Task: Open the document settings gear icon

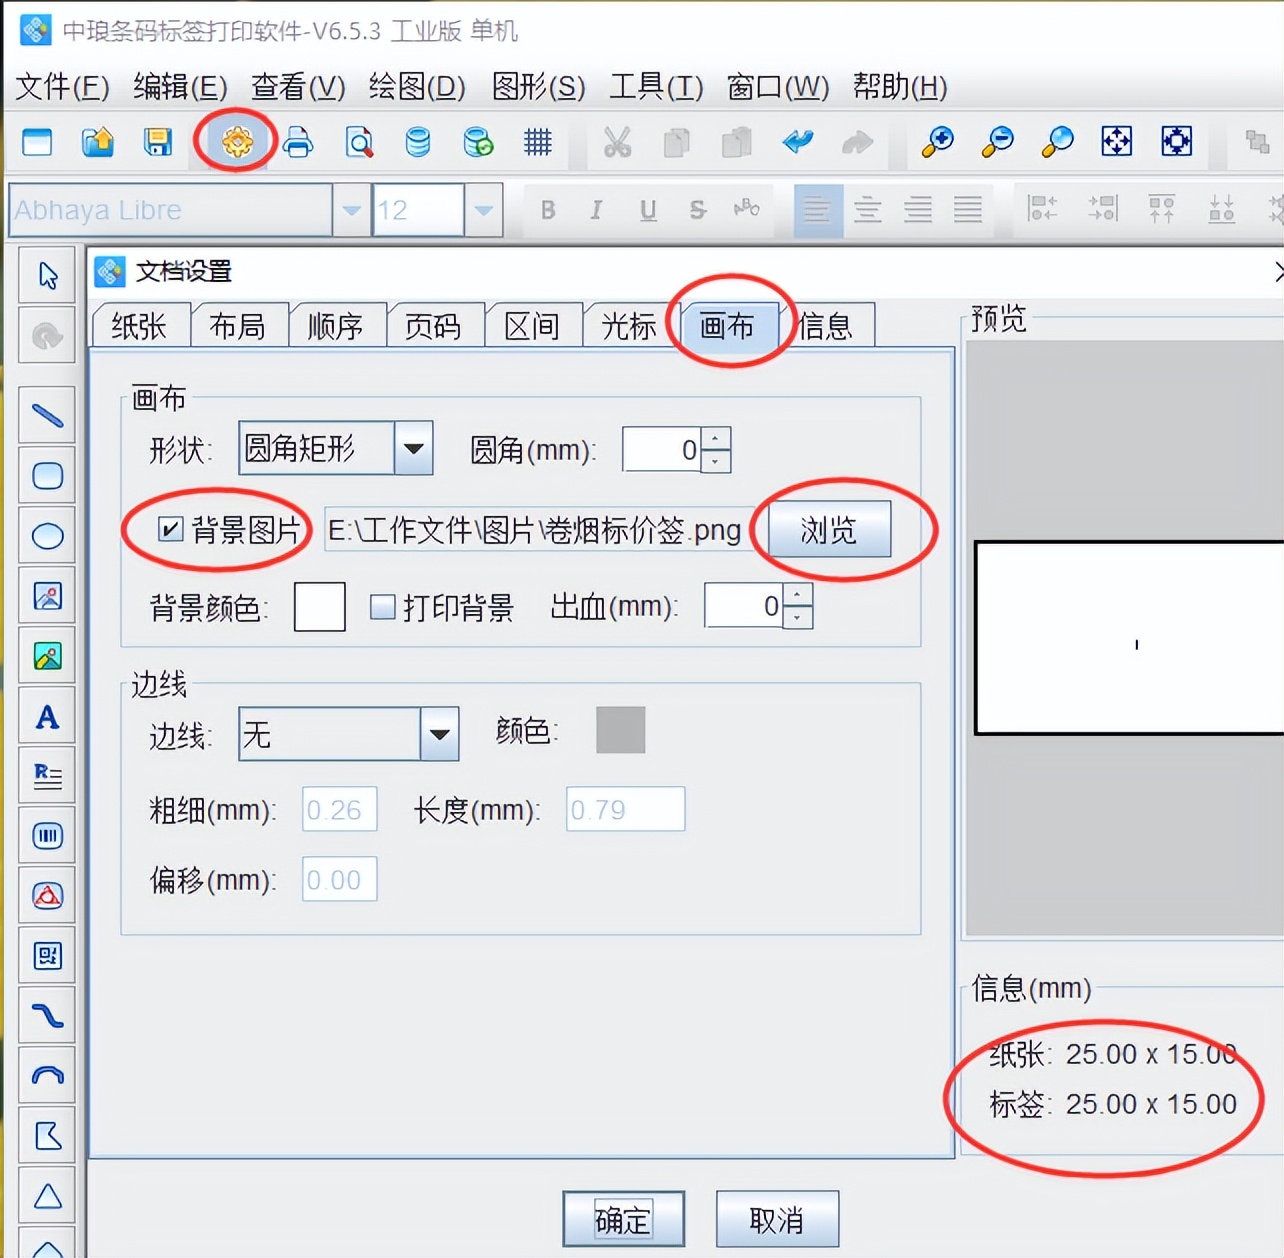Action: click(x=235, y=141)
